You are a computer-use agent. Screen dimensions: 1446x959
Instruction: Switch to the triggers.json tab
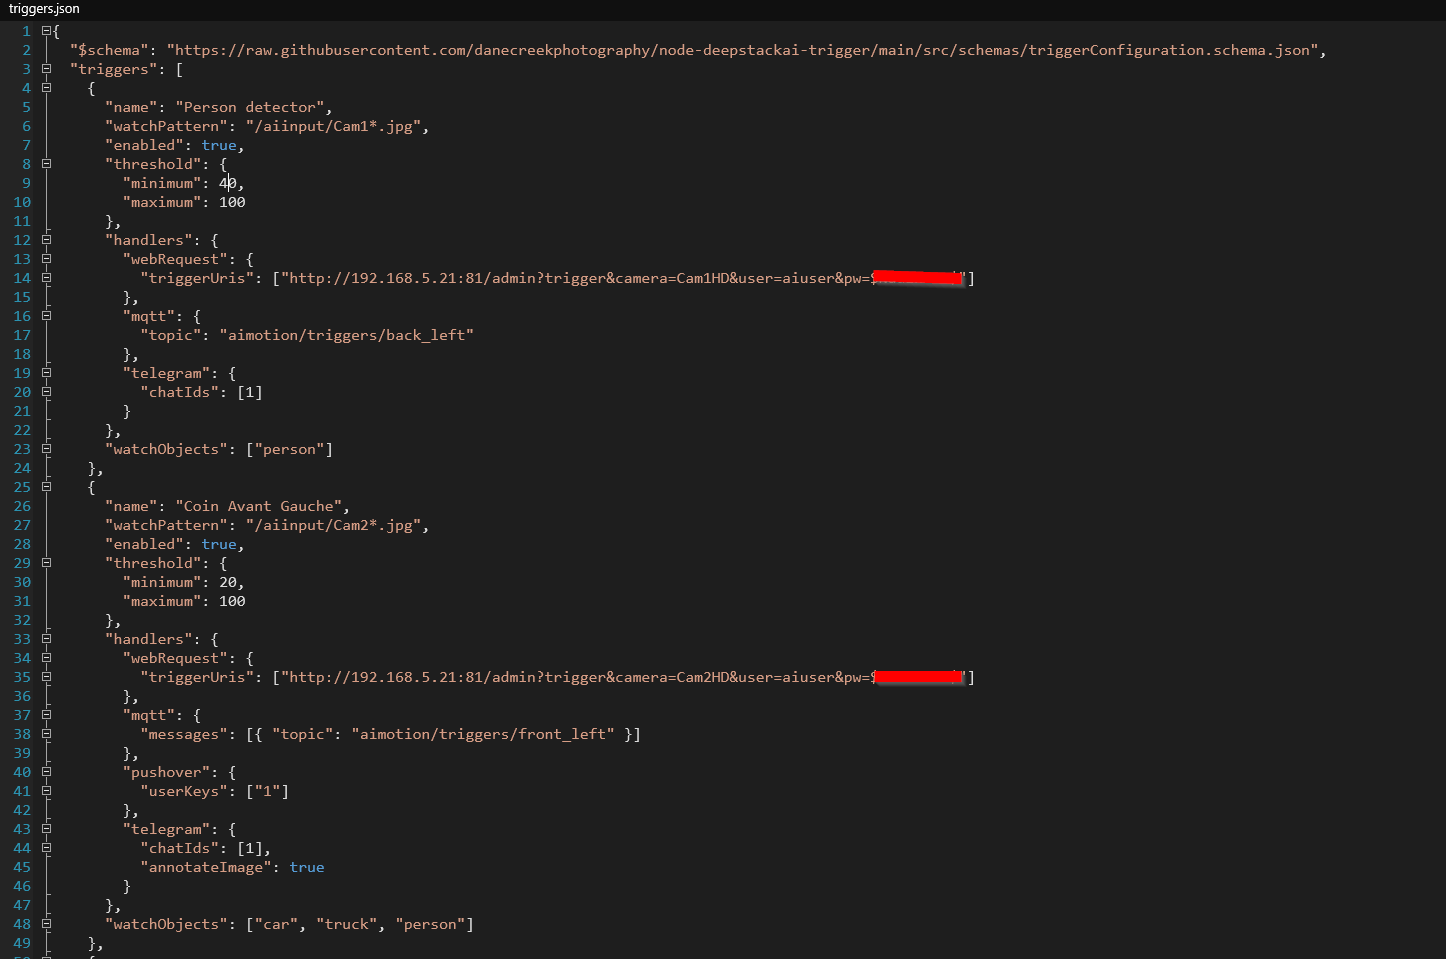[x=44, y=9]
